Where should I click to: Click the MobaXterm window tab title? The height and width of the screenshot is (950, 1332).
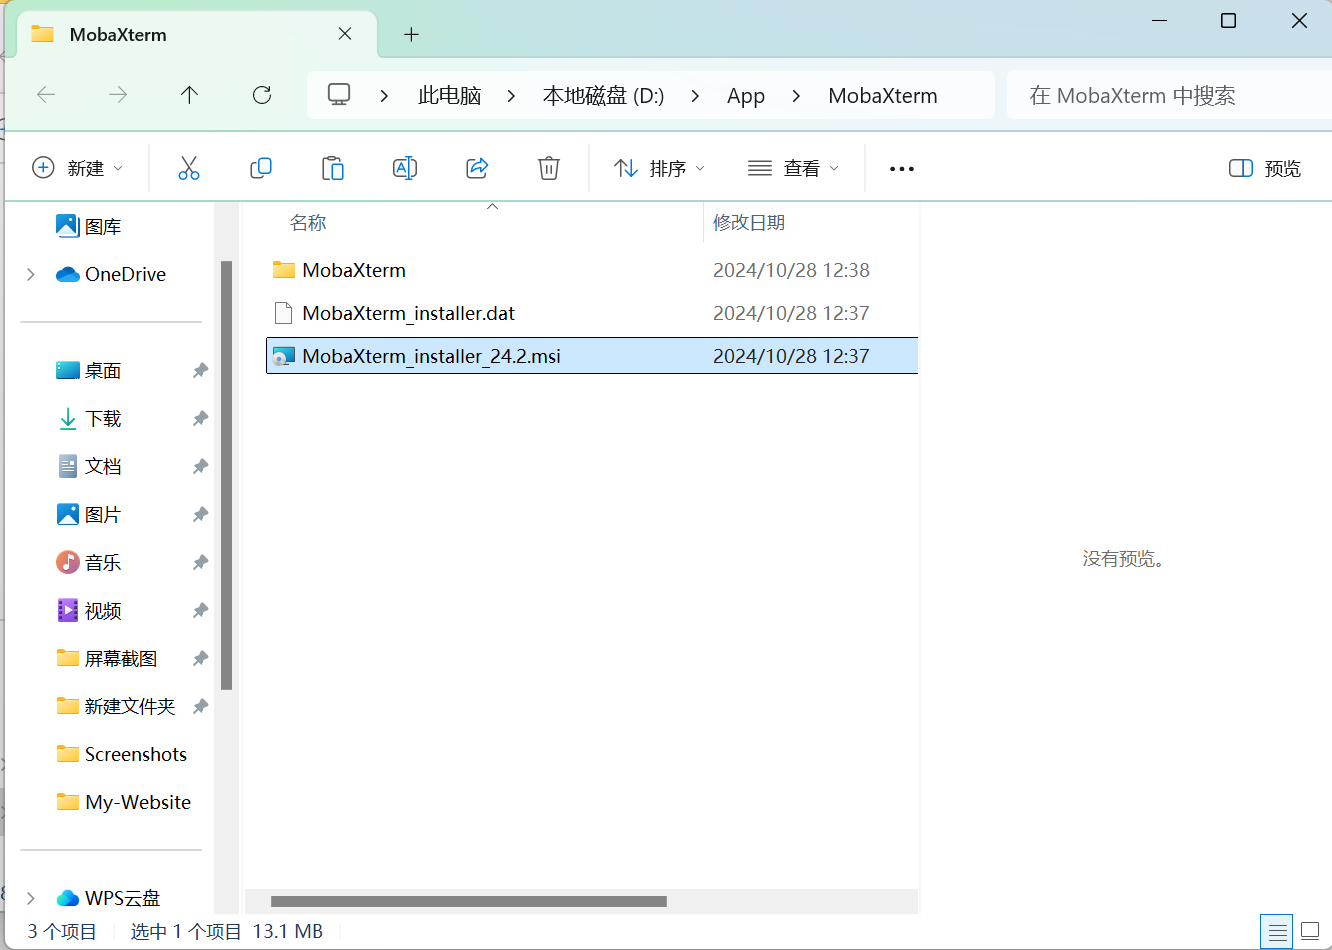(118, 34)
